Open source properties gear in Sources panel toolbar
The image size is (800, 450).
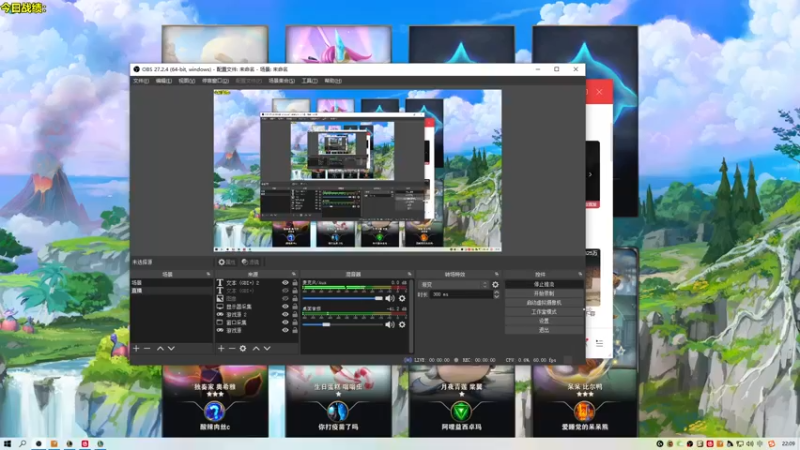click(x=243, y=348)
